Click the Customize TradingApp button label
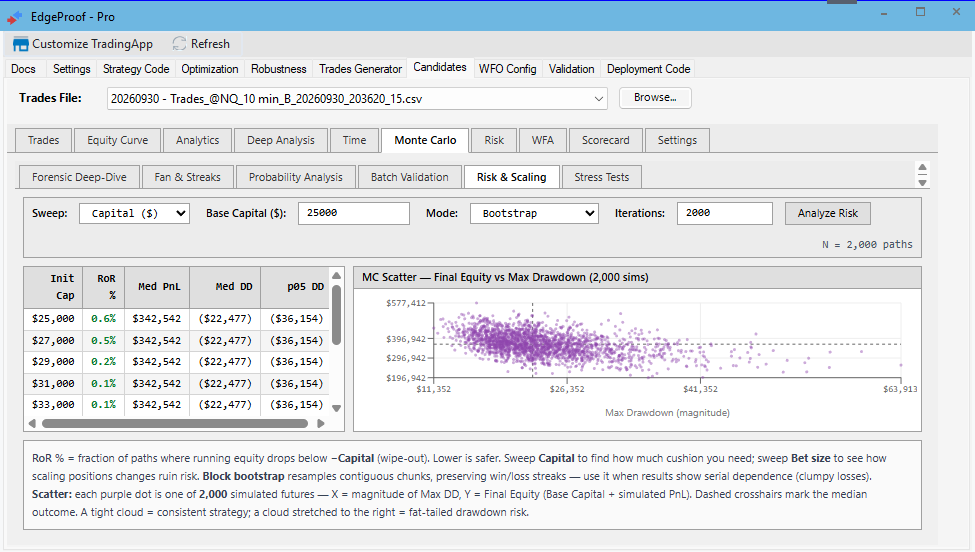 pos(93,44)
